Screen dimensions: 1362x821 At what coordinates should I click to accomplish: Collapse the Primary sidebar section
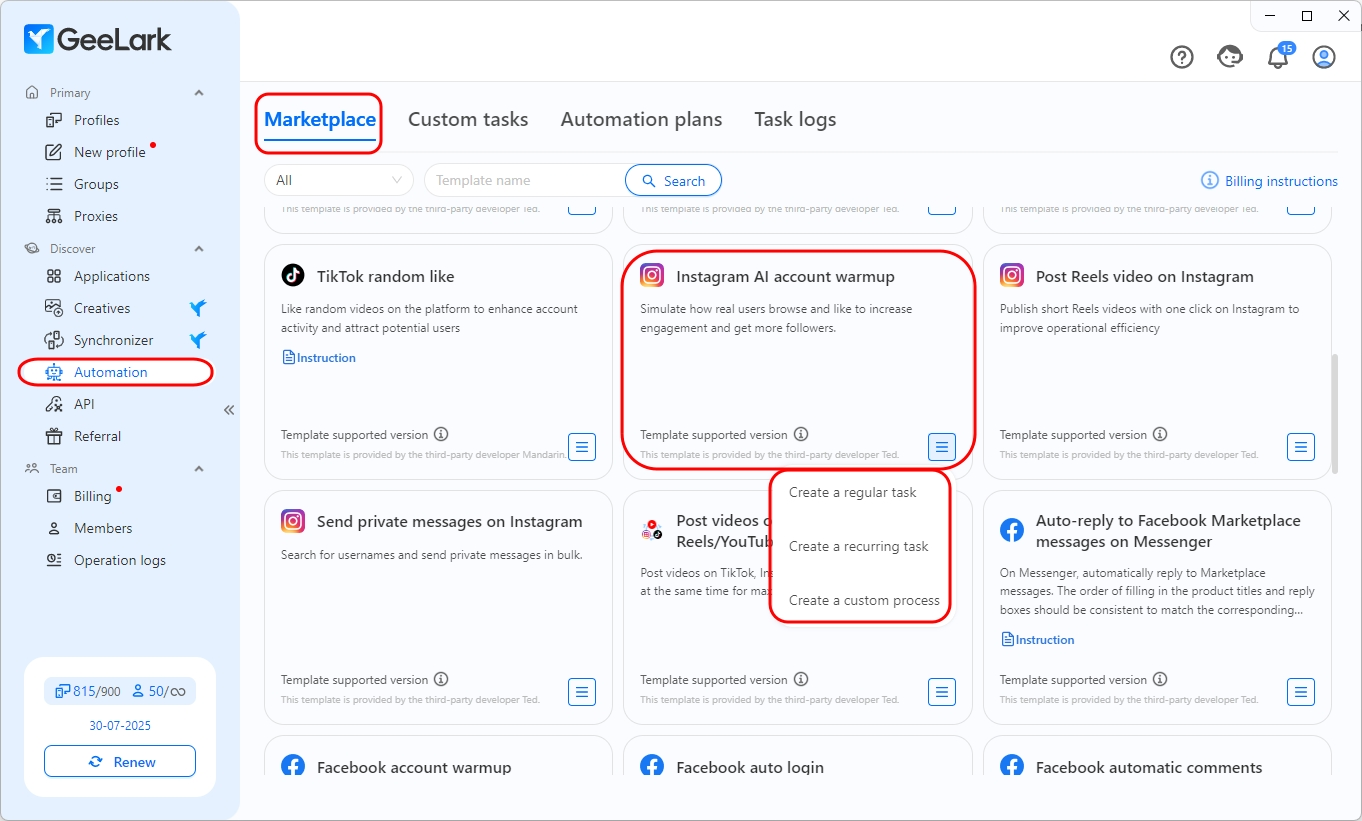[x=198, y=93]
